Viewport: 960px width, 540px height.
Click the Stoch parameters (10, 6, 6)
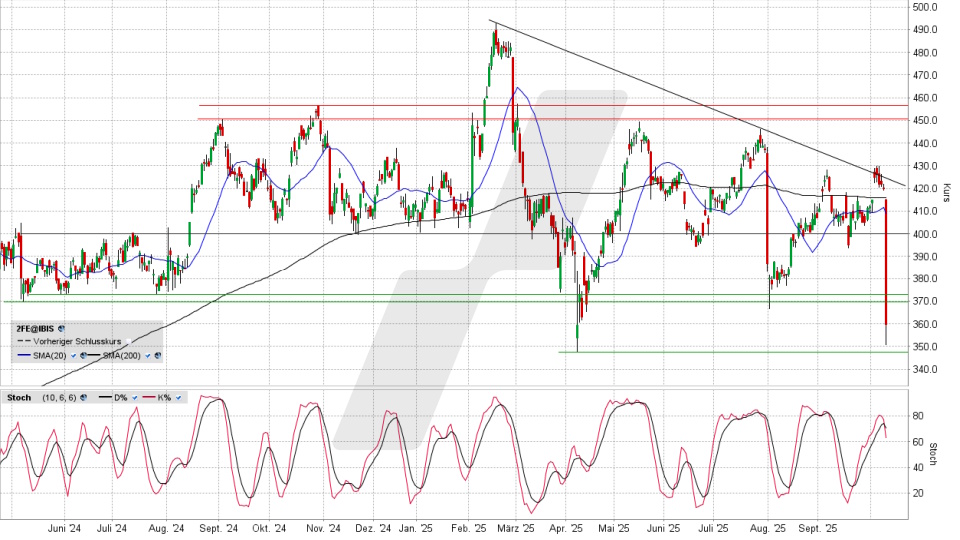click(59, 397)
